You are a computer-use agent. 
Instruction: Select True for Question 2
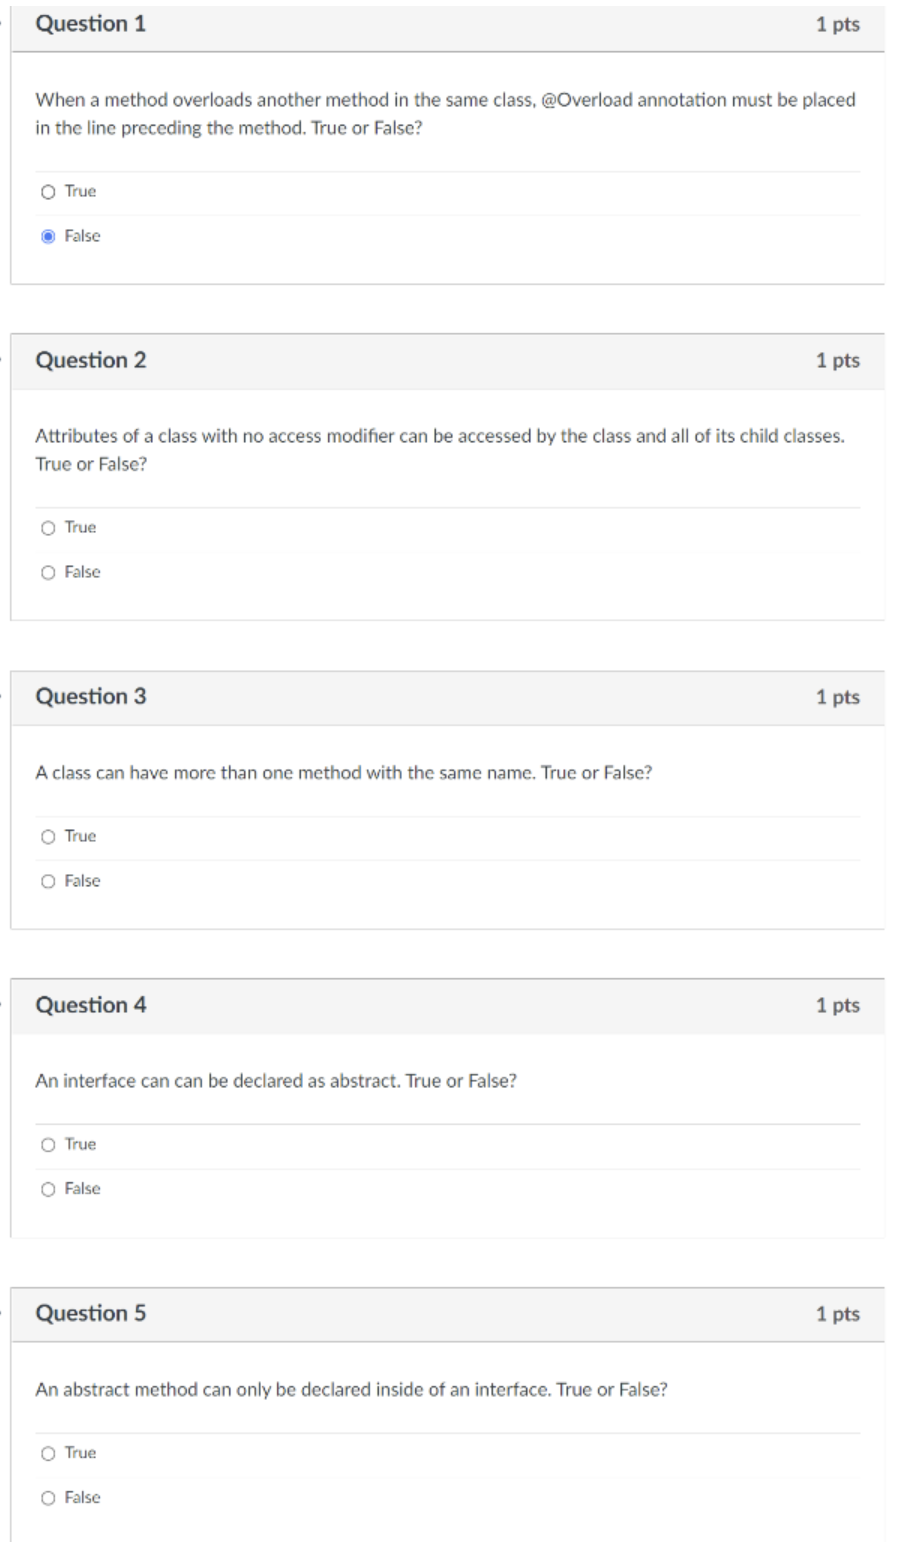(x=48, y=527)
